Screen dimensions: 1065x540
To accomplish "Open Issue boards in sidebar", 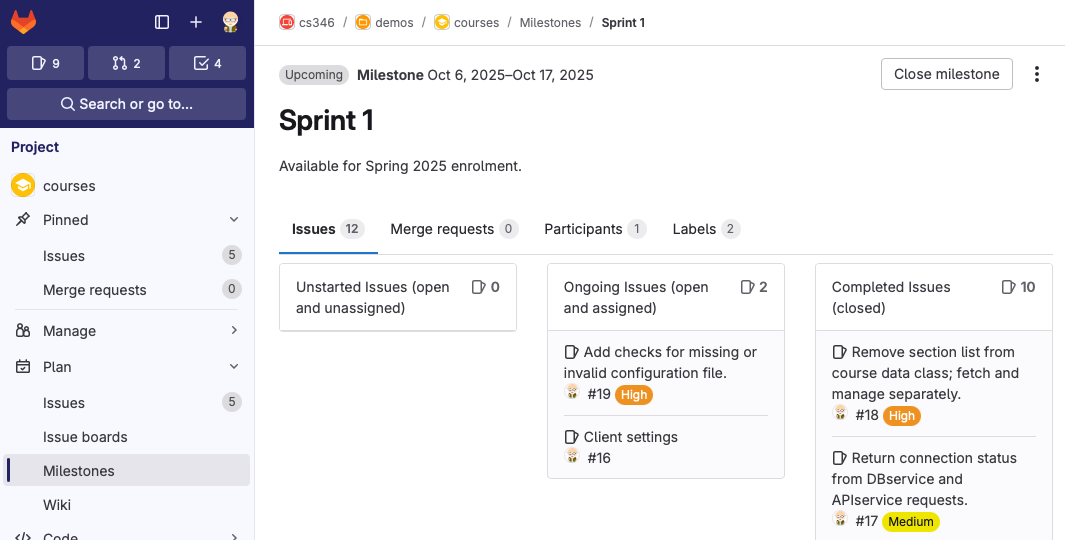I will click(x=85, y=437).
